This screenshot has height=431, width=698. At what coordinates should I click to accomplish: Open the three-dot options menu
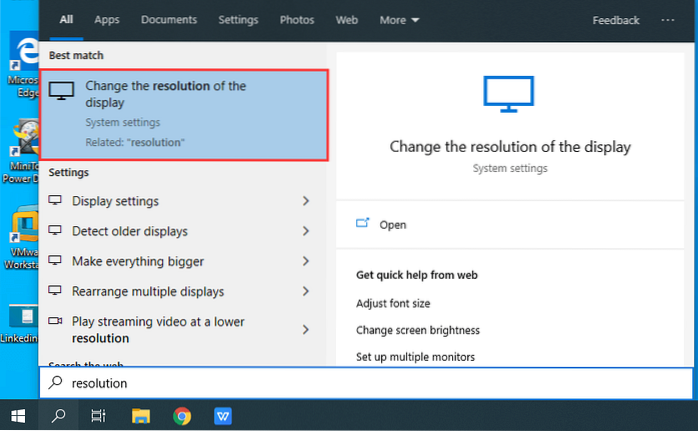668,20
